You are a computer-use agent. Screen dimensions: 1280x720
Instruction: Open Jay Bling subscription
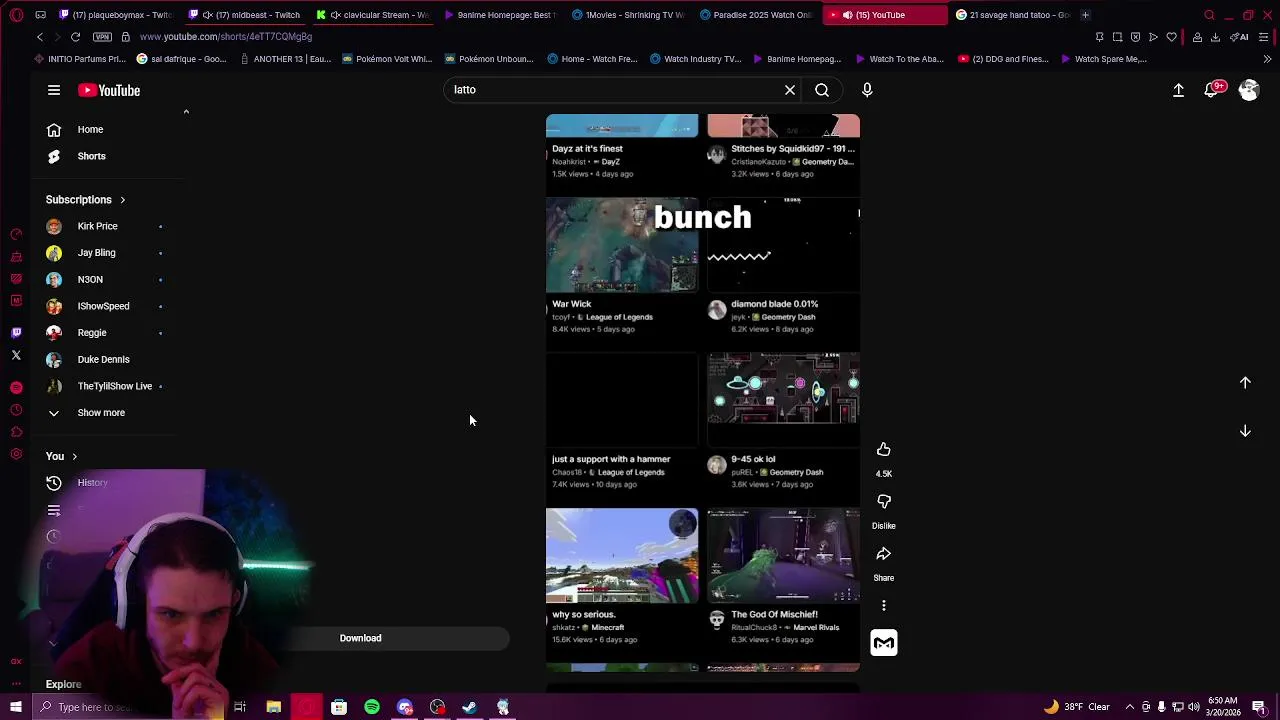click(97, 253)
